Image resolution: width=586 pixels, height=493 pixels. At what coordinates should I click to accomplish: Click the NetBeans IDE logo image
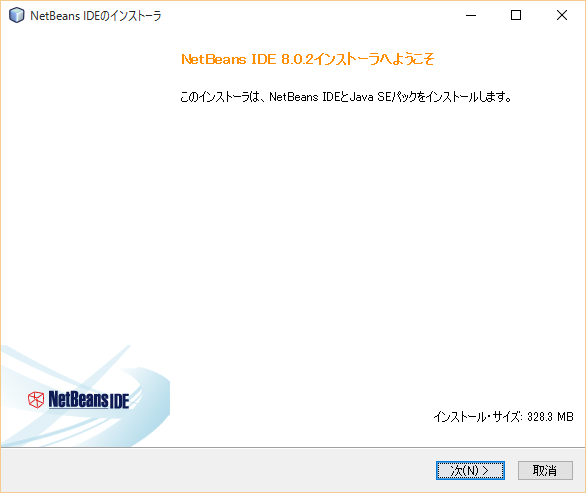79,400
